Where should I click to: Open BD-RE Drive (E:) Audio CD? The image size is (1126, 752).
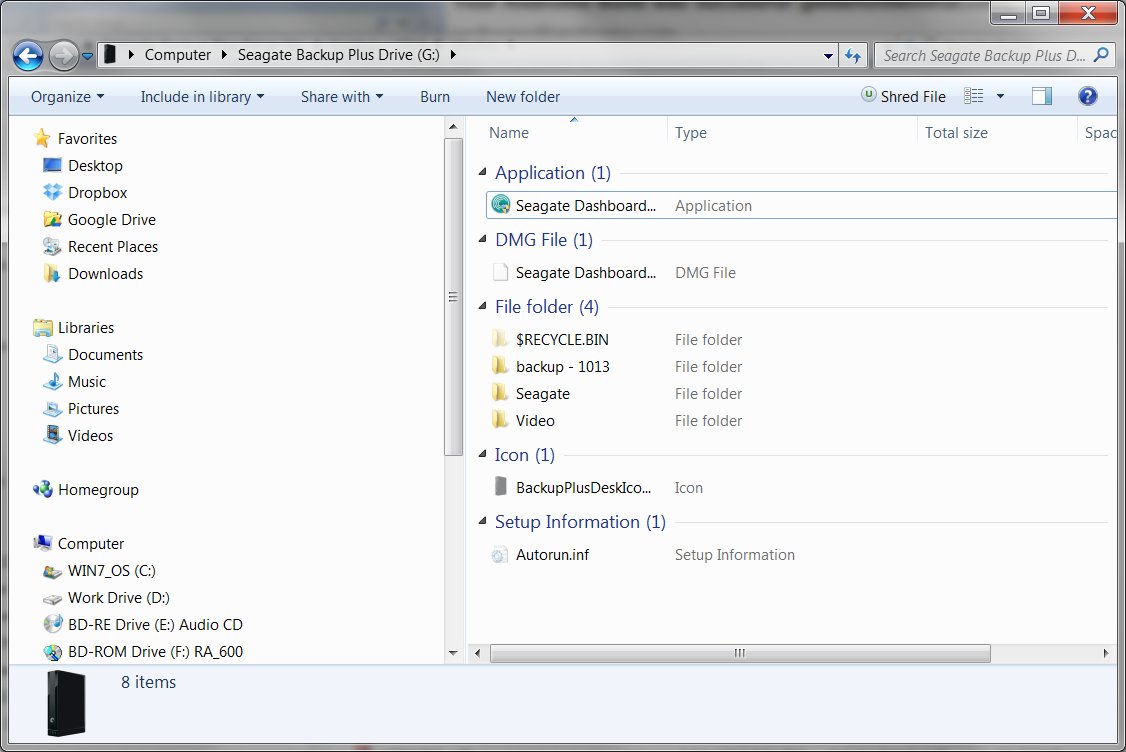144,625
